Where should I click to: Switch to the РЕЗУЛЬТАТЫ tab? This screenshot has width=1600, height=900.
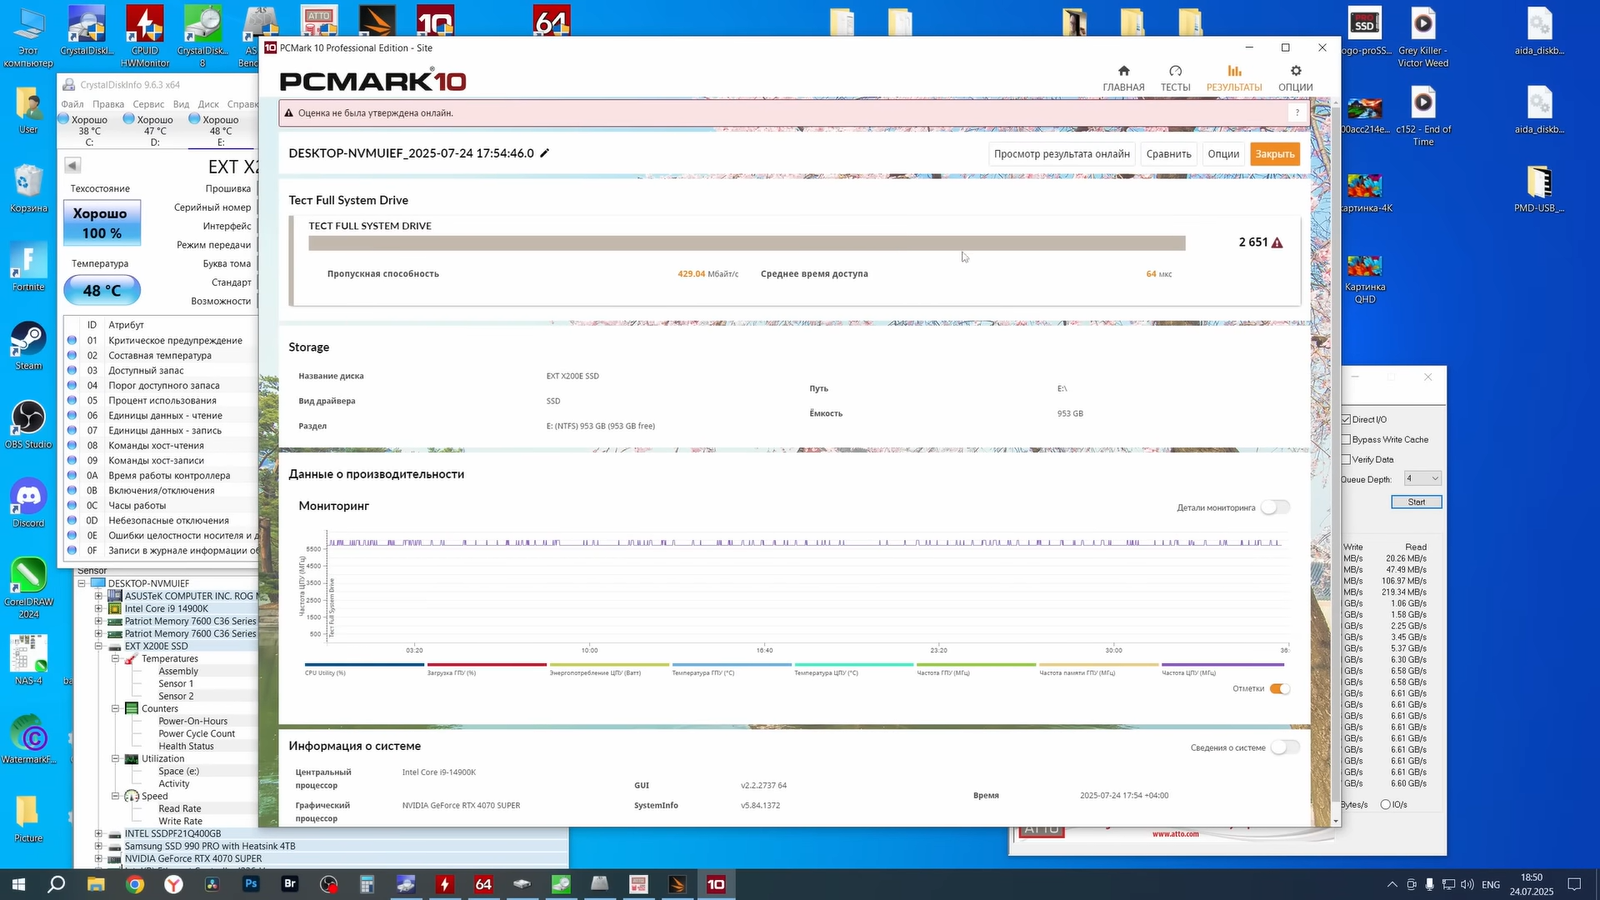coord(1234,77)
